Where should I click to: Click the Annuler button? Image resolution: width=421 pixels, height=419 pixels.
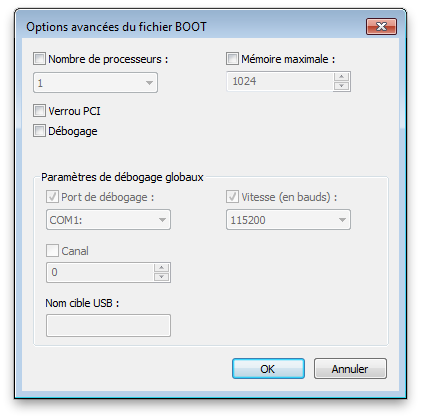(x=350, y=369)
